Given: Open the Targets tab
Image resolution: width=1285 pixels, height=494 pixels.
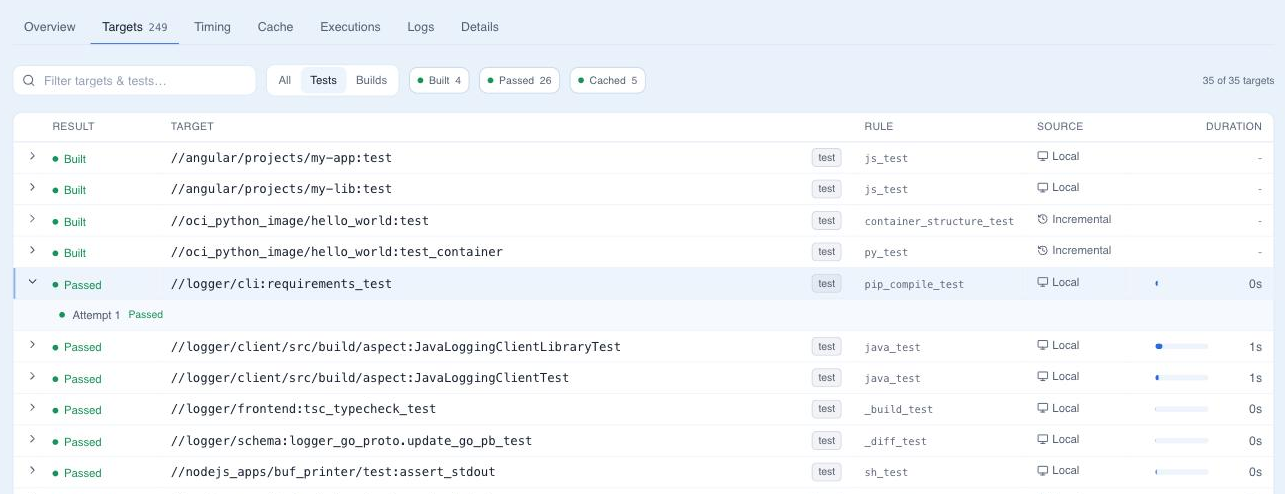Looking at the screenshot, I should point(135,27).
